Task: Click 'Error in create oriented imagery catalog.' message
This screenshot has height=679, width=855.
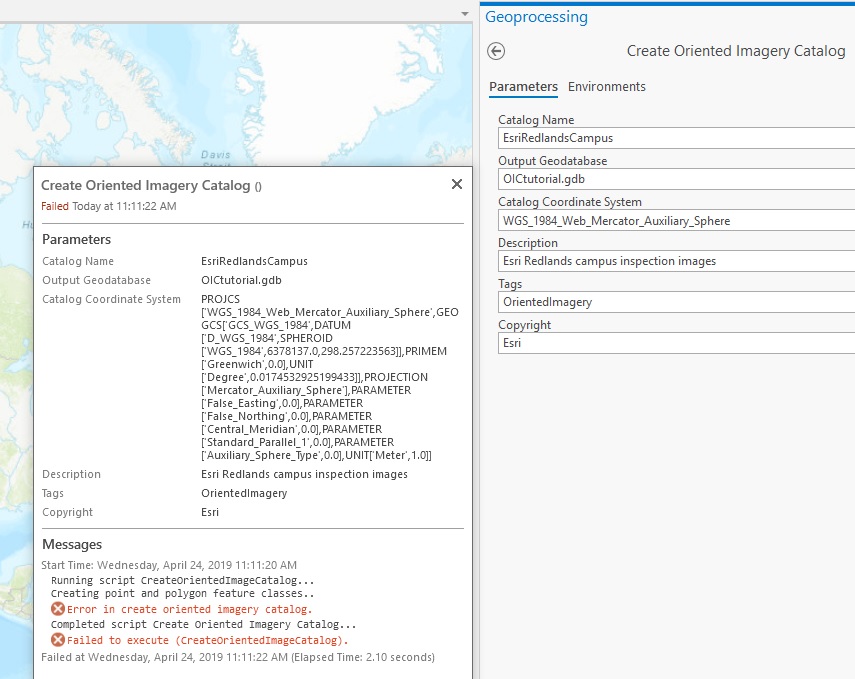Action: coord(189,609)
